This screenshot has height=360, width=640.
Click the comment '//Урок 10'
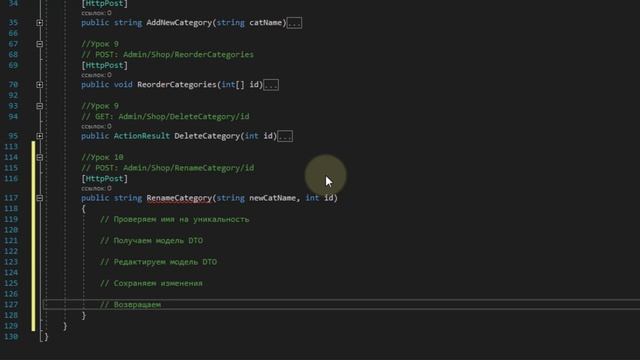102,158
